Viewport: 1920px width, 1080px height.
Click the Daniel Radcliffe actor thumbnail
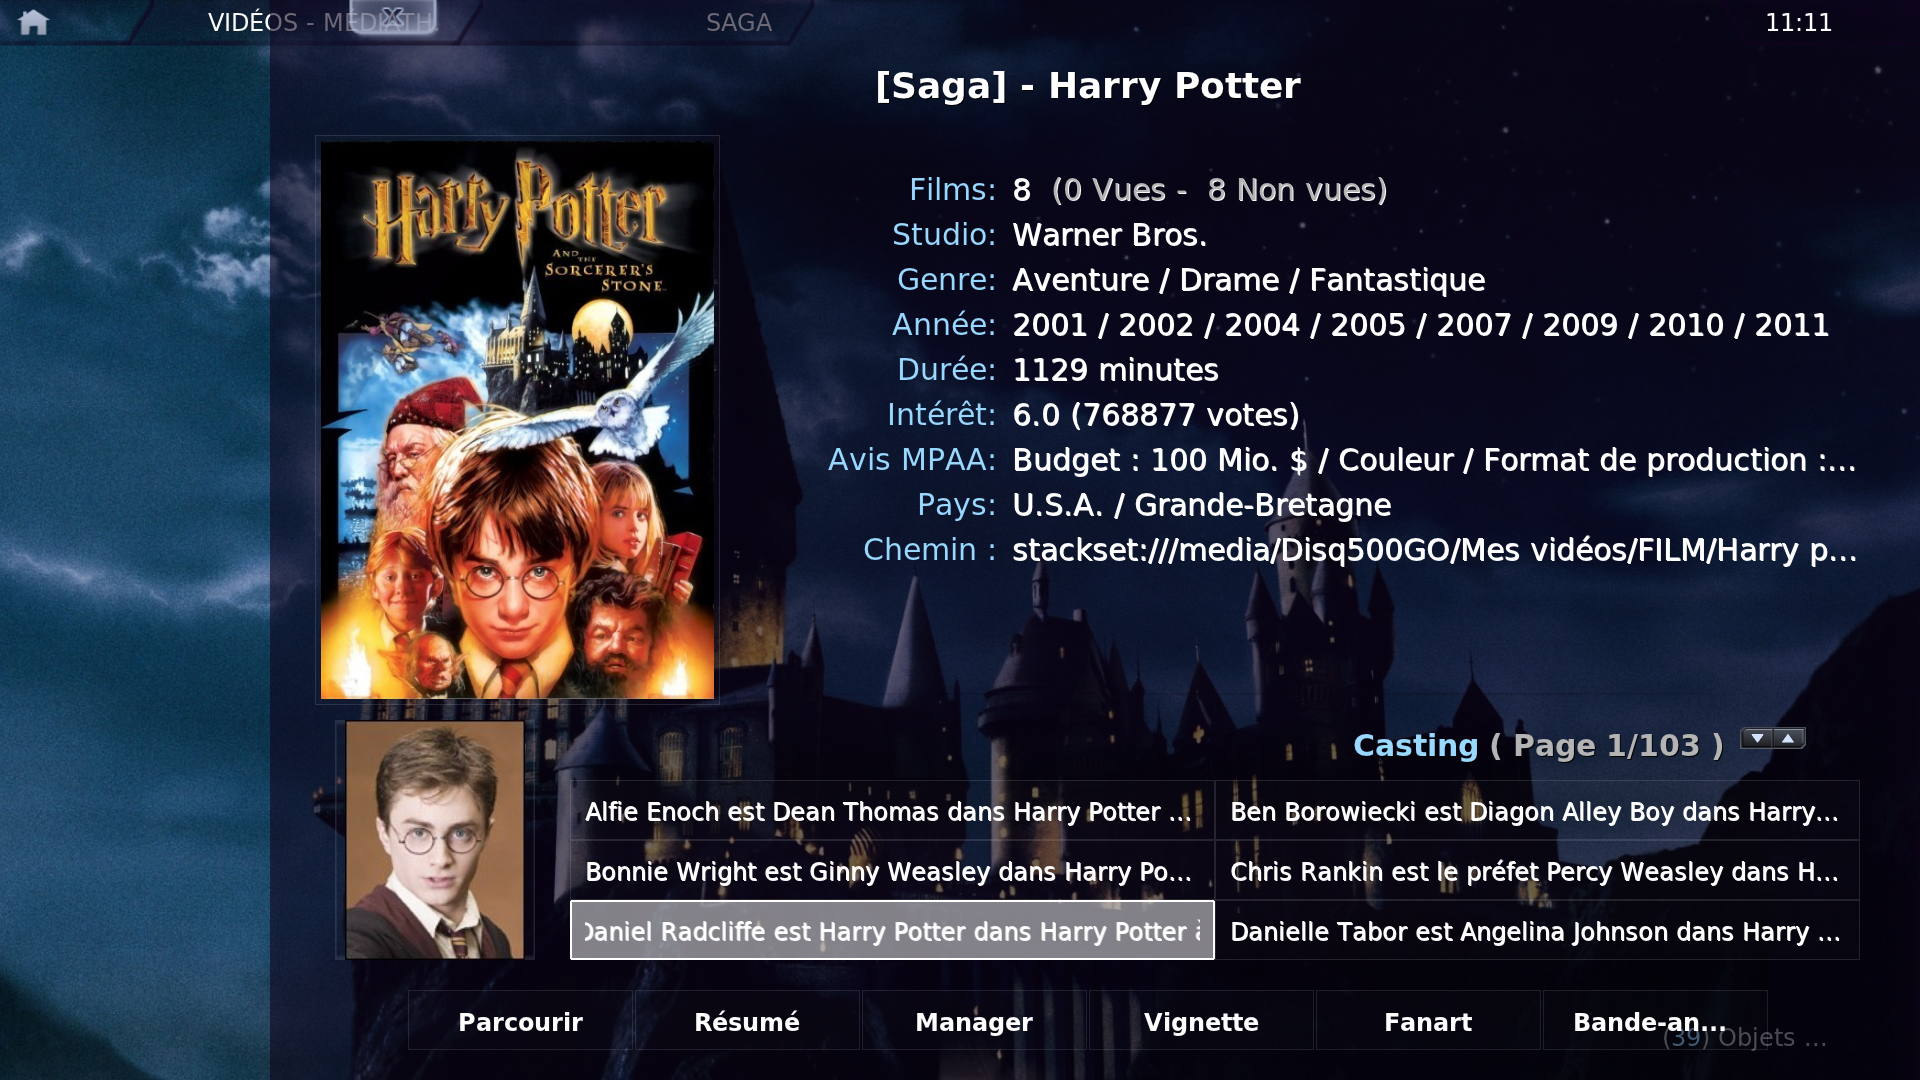[x=435, y=840]
